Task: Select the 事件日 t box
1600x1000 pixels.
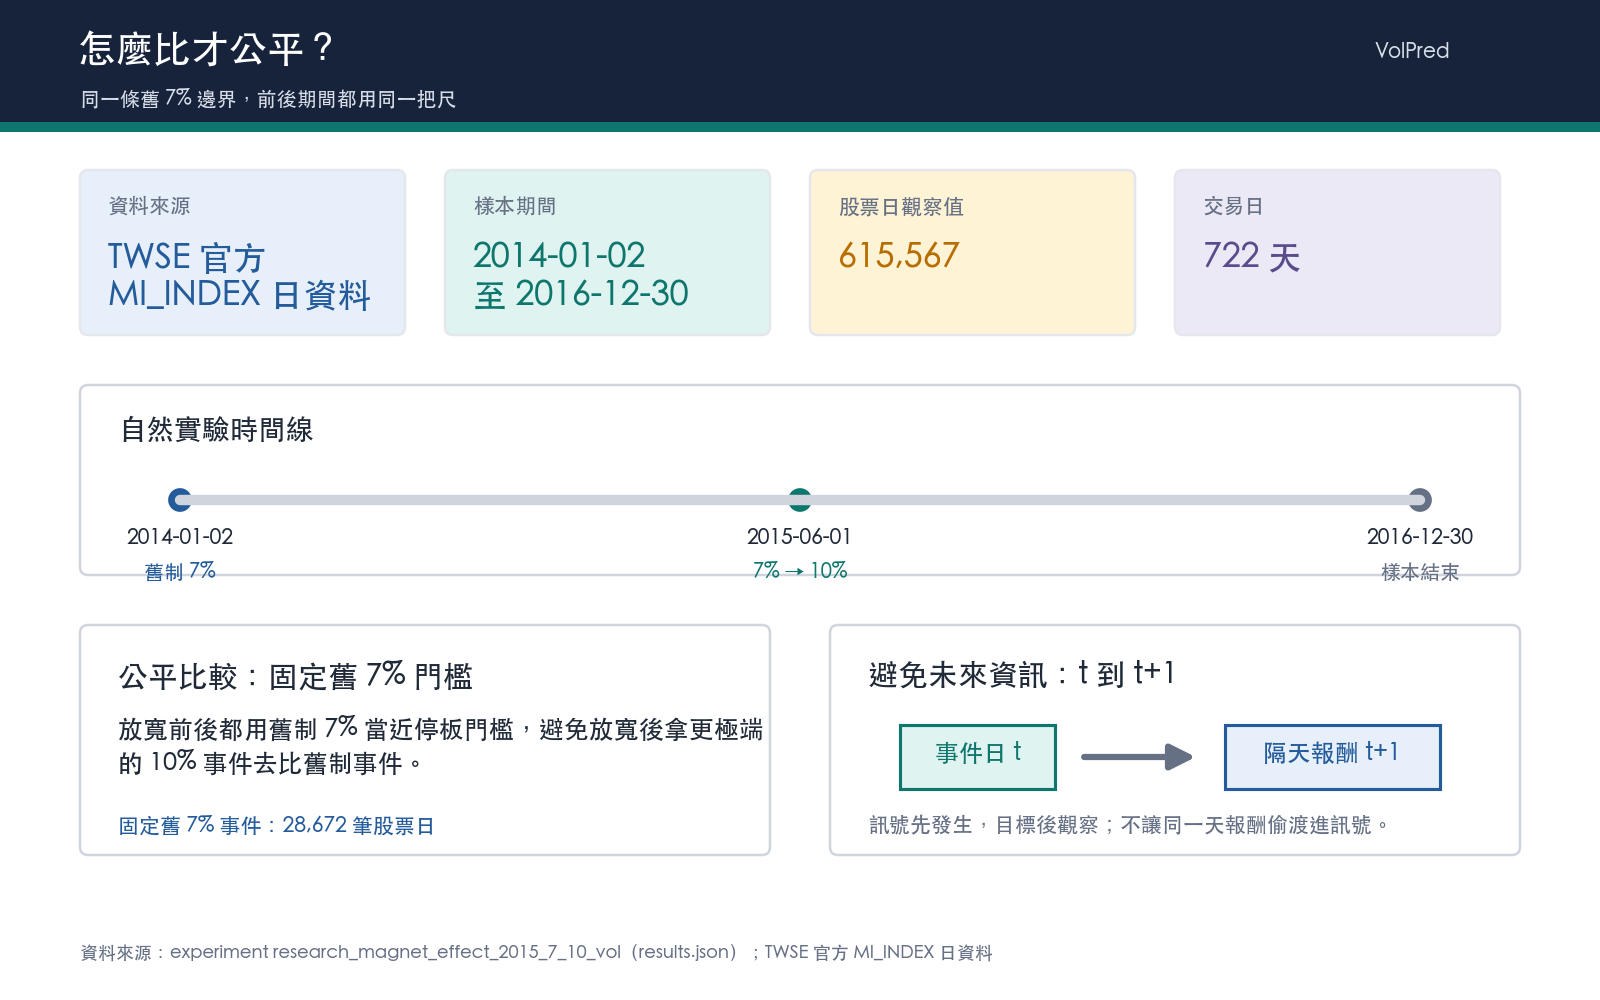Action: pos(978,757)
